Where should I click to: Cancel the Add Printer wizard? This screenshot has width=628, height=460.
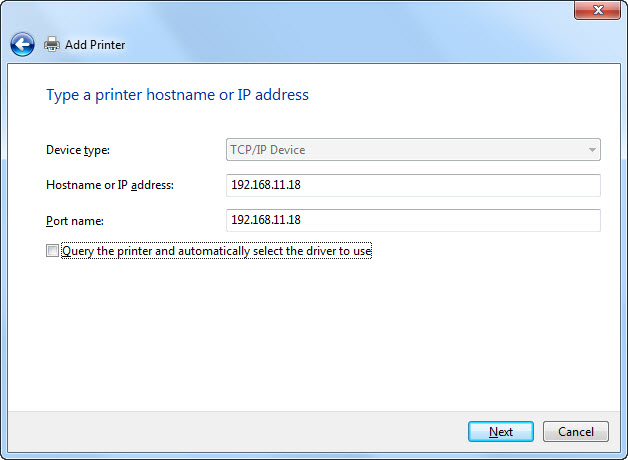(575, 432)
